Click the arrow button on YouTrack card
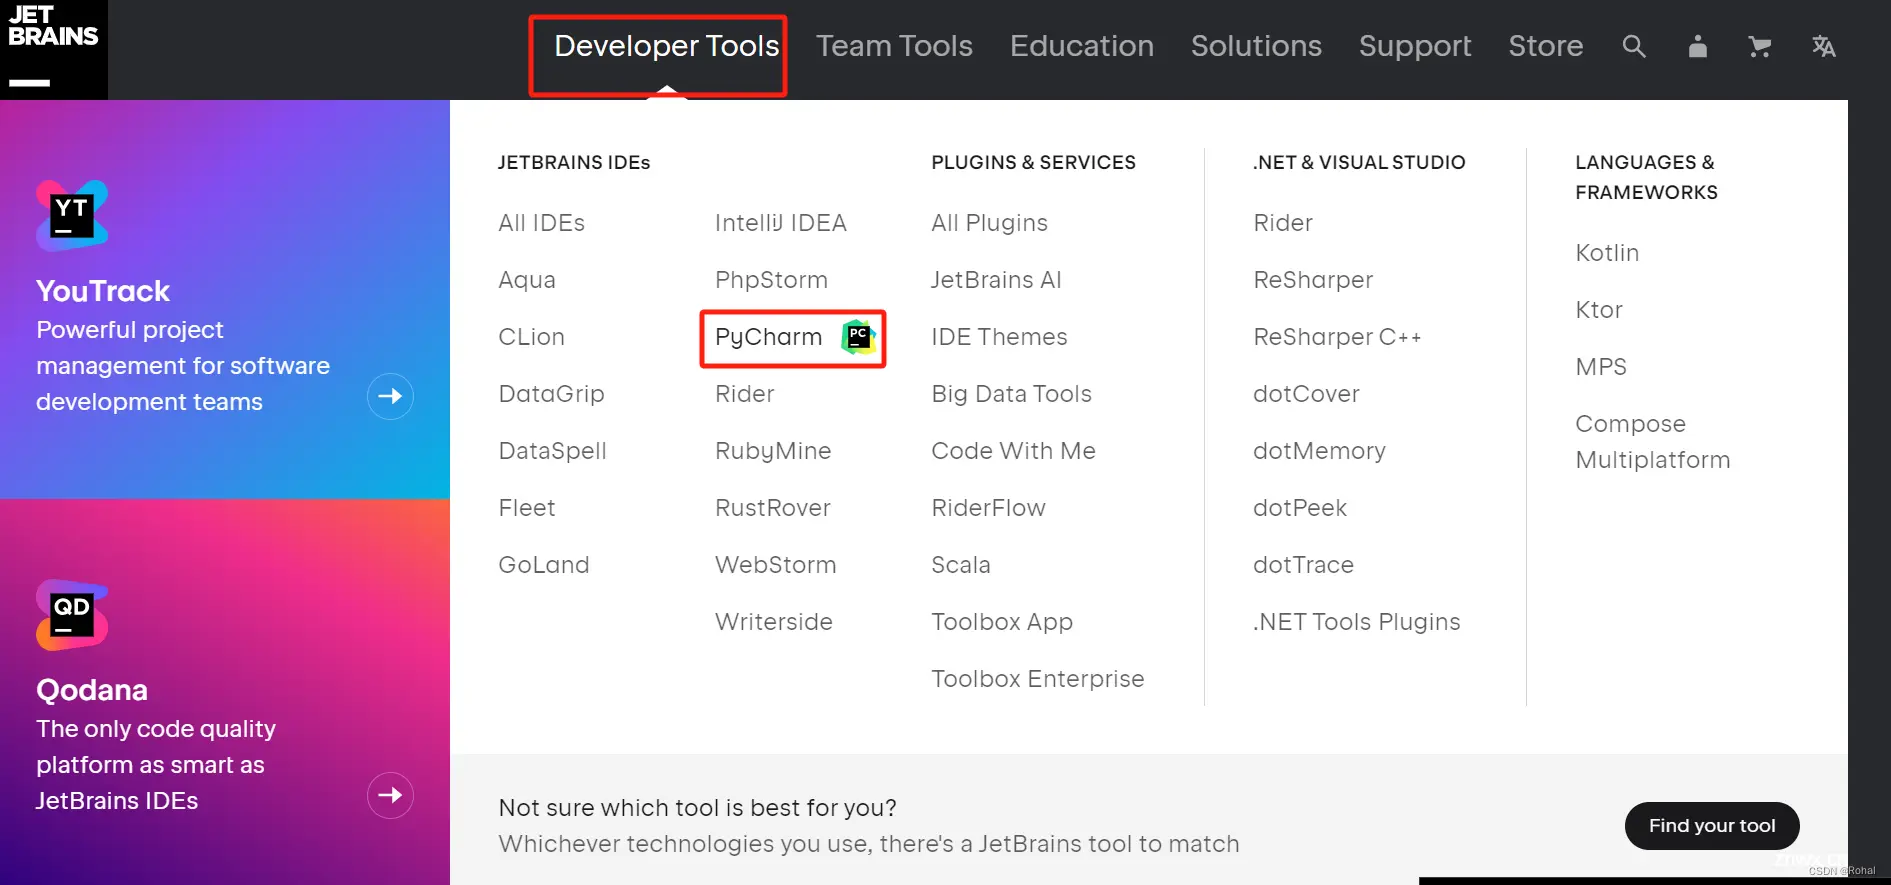 tap(390, 396)
